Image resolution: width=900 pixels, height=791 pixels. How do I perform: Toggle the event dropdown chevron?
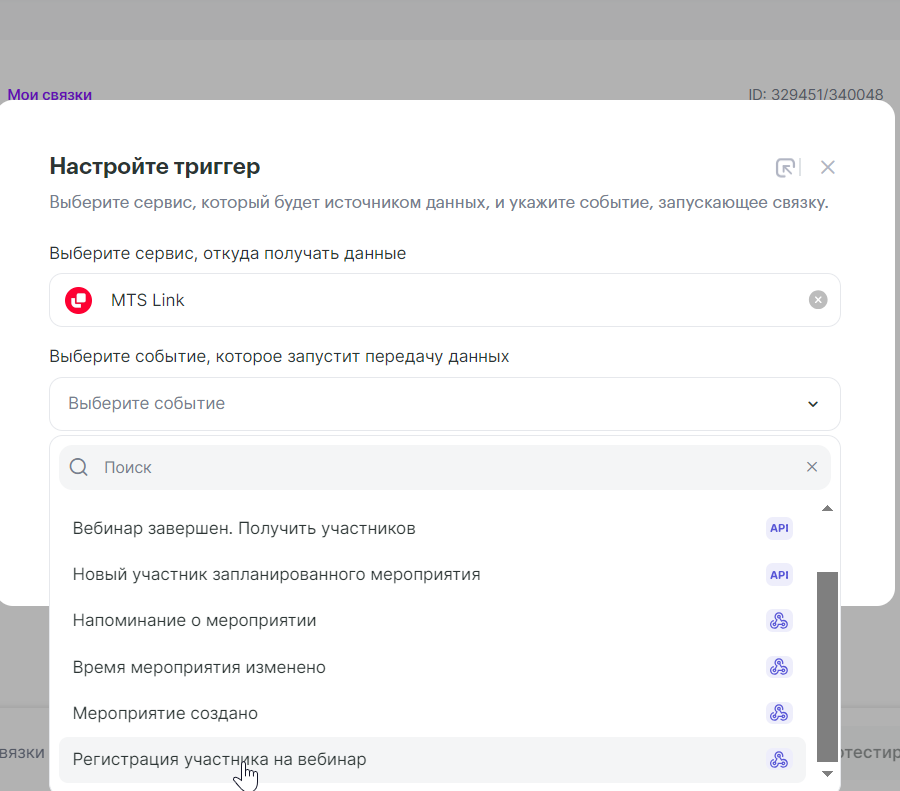click(x=813, y=404)
